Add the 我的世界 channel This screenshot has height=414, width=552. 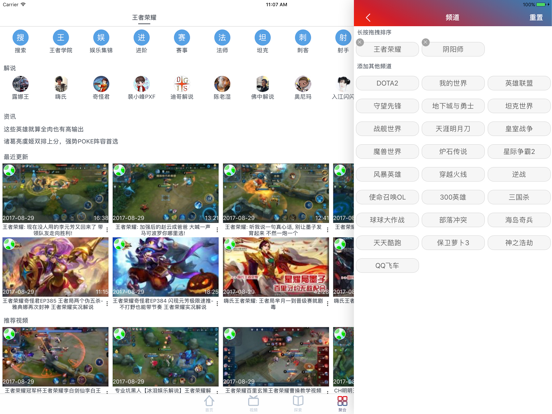pyautogui.click(x=453, y=83)
